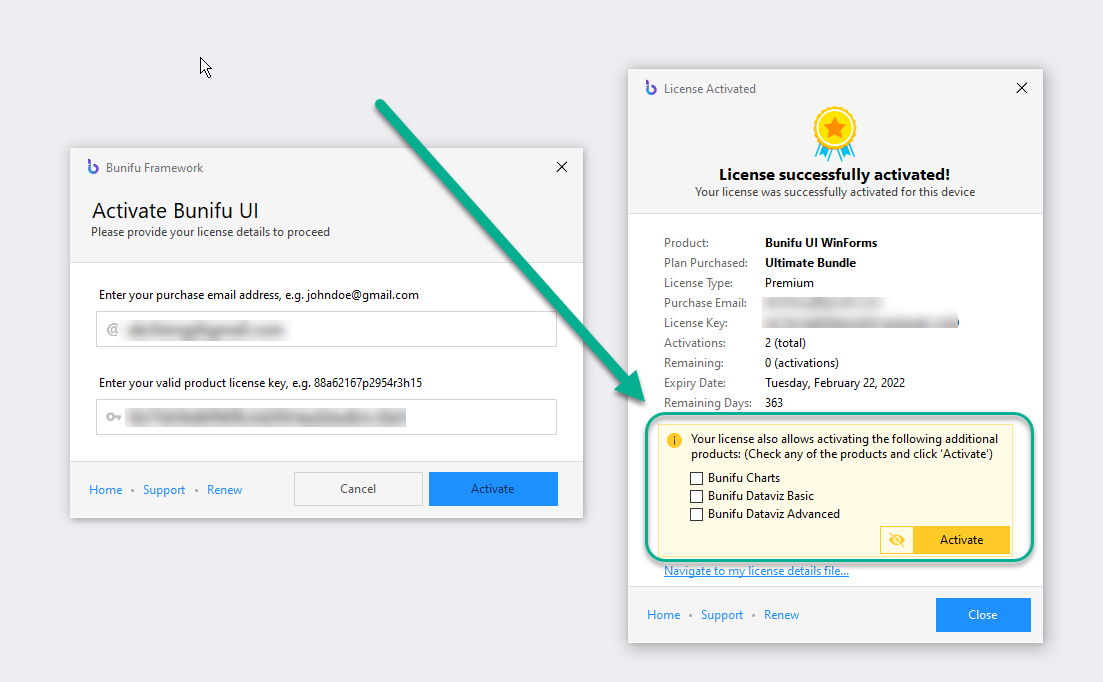This screenshot has width=1103, height=682.
Task: Open Navigate to my license details file link
Action: tap(756, 571)
